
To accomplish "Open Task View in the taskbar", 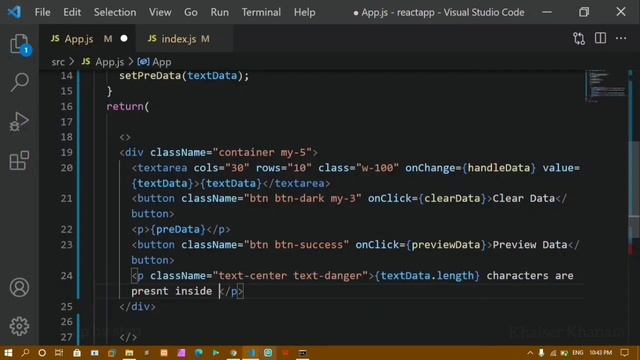I will pyautogui.click(x=59, y=353).
